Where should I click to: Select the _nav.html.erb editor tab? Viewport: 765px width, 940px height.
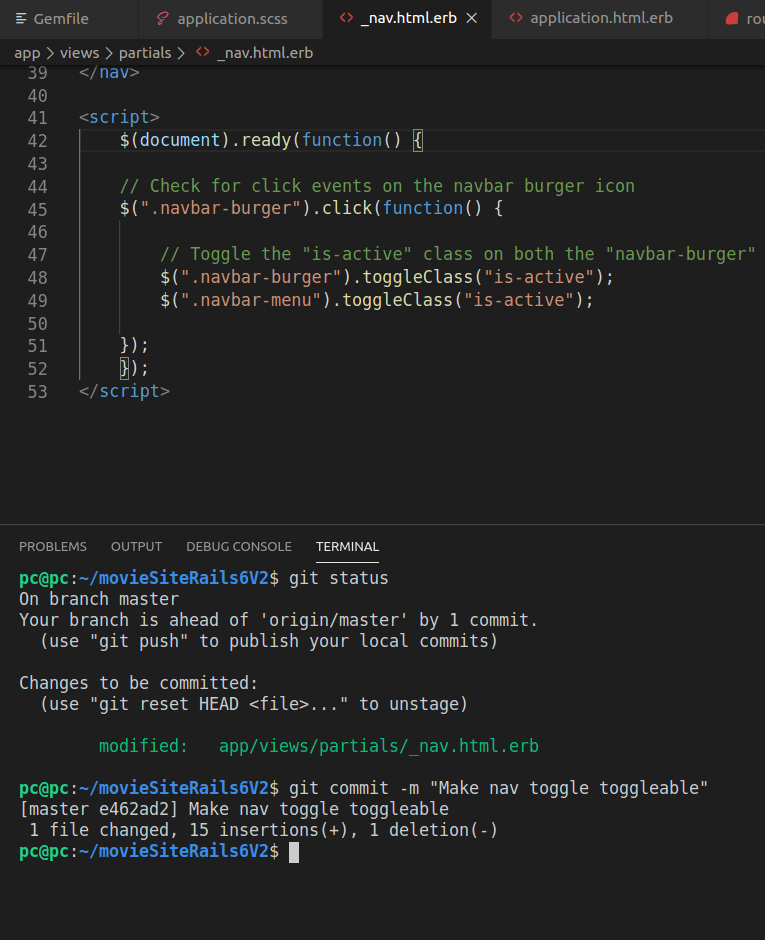coord(408,19)
